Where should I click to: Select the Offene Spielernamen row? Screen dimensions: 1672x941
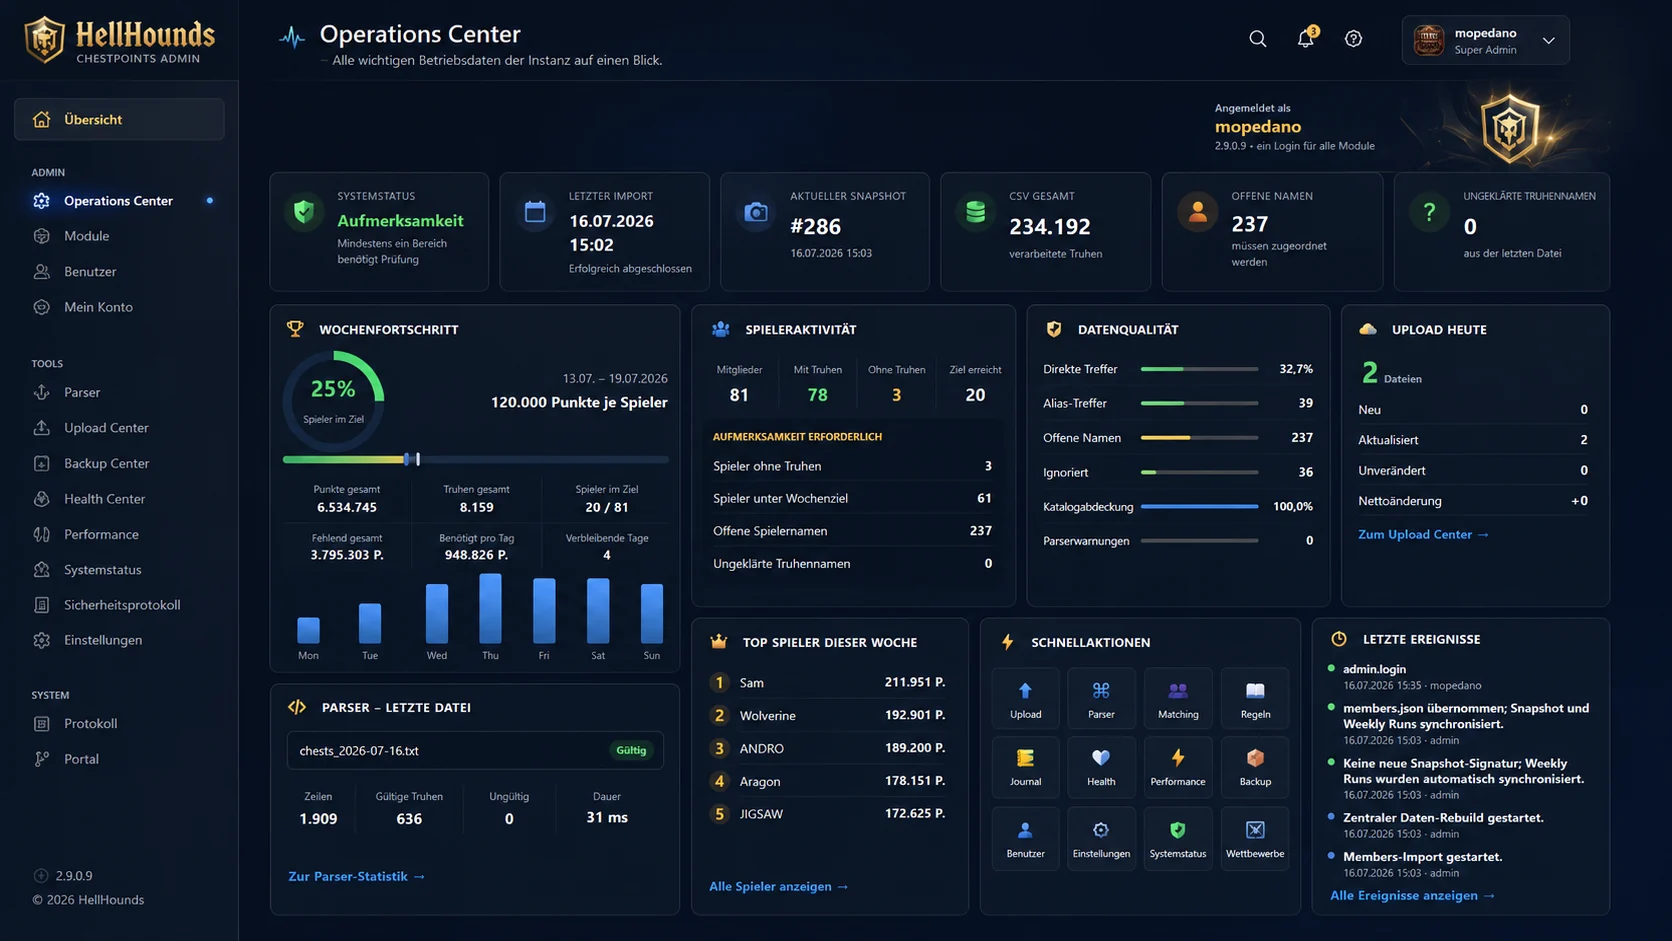852,531
